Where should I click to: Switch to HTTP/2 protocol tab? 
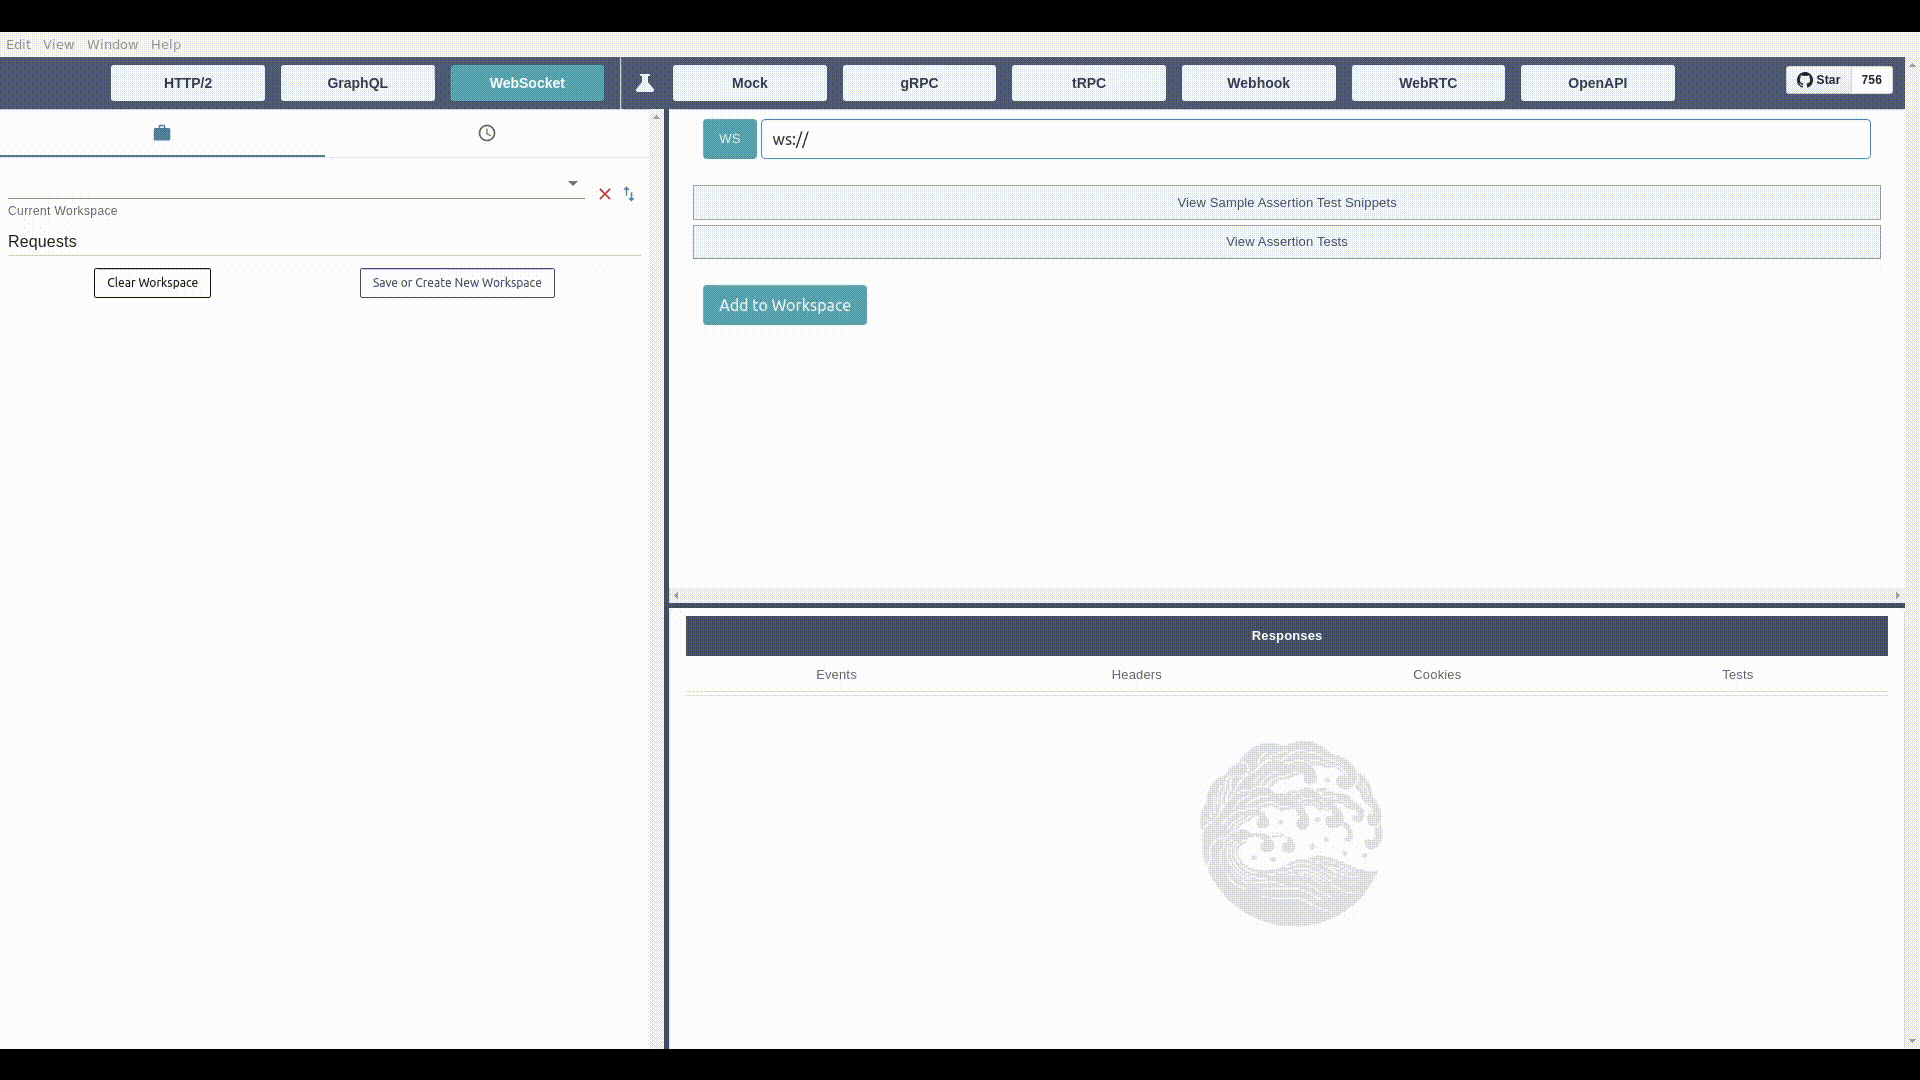(x=187, y=83)
